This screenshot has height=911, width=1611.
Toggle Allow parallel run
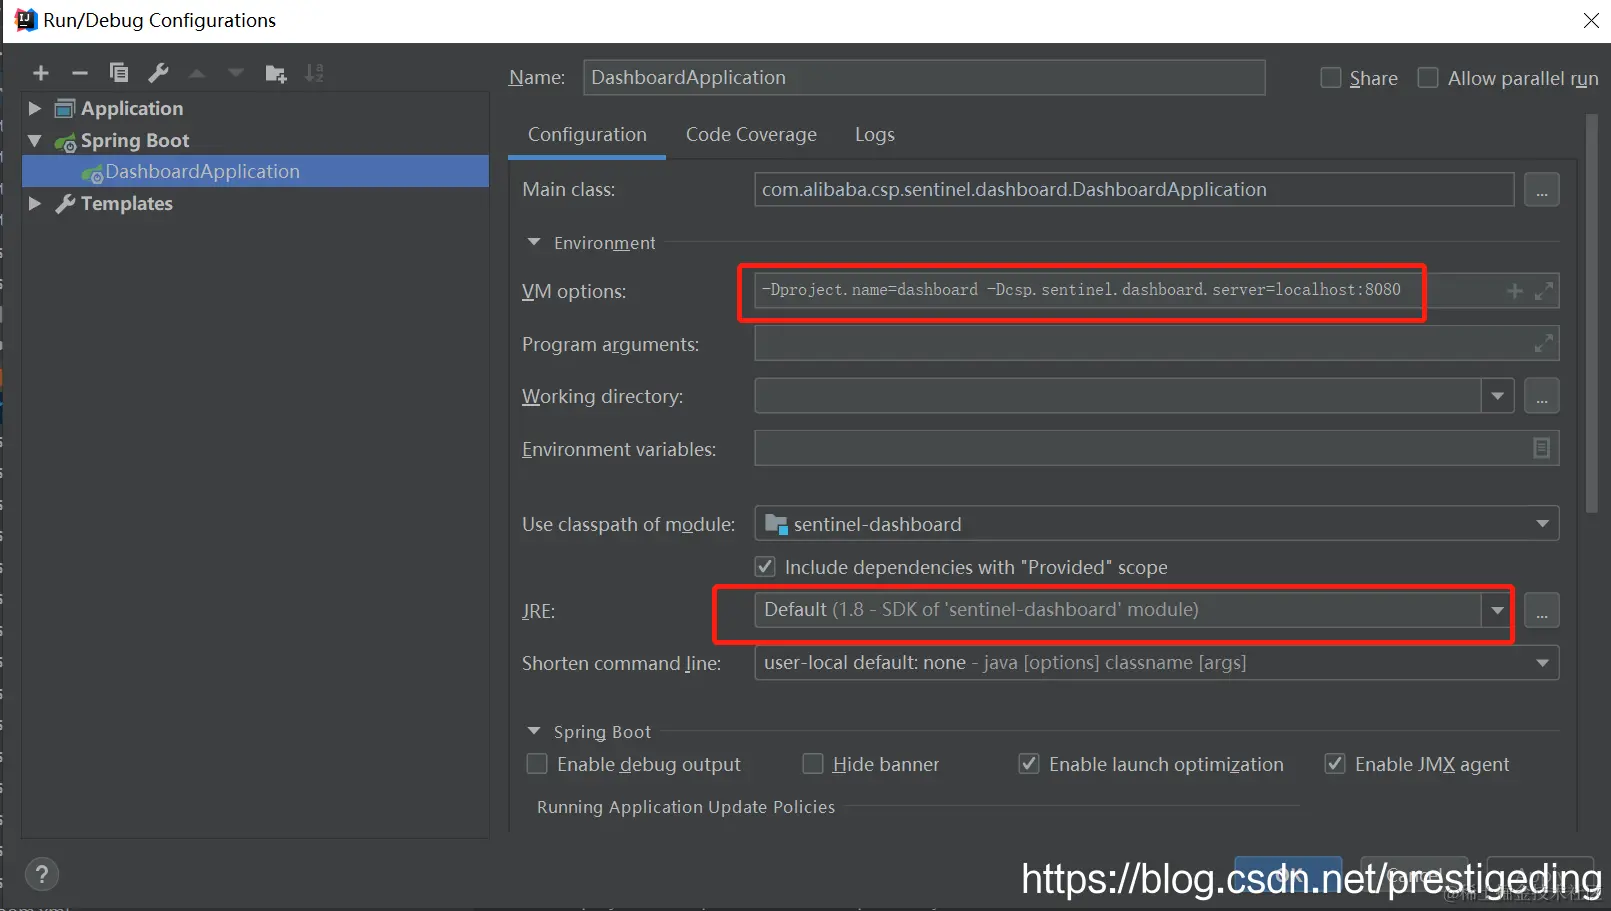(1428, 78)
